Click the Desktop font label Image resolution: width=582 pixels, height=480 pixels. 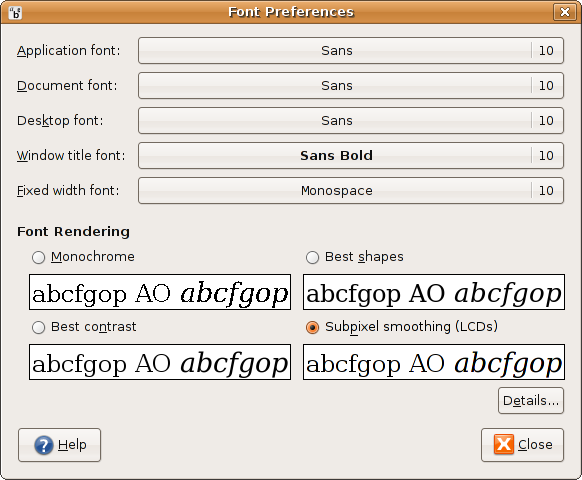pos(60,121)
